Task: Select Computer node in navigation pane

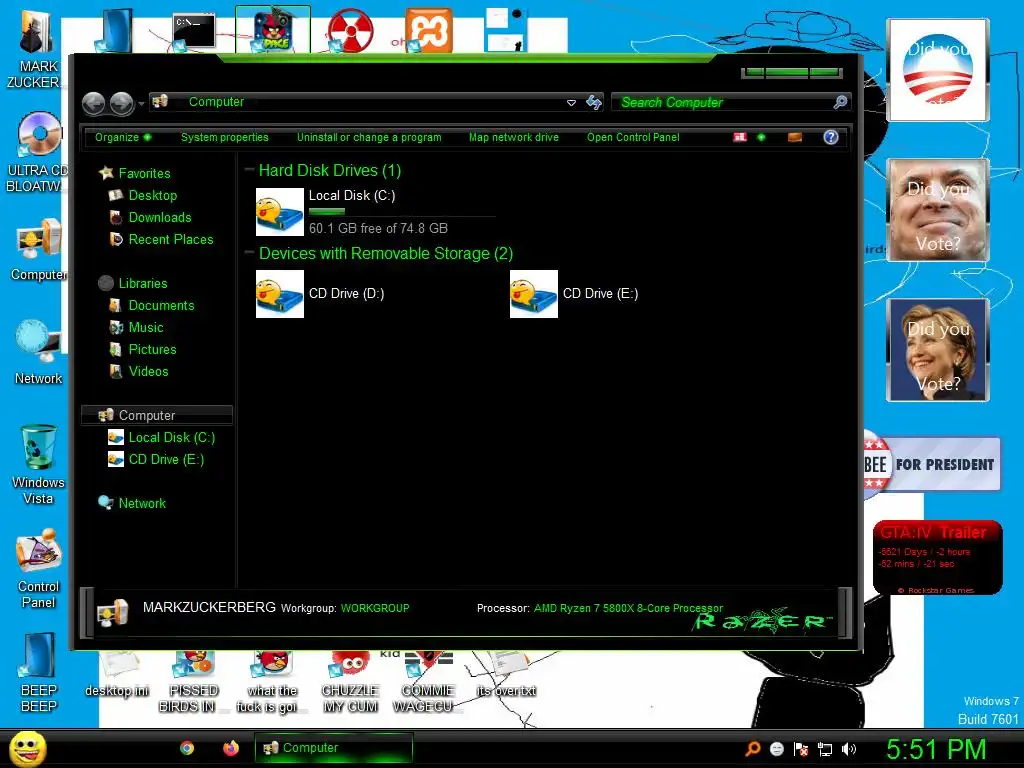Action: (x=157, y=415)
